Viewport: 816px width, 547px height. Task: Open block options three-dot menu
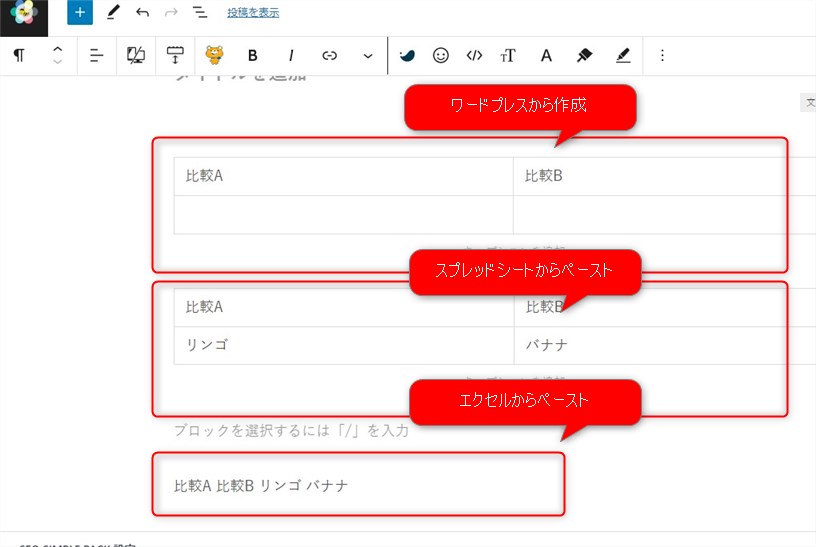pyautogui.click(x=662, y=55)
